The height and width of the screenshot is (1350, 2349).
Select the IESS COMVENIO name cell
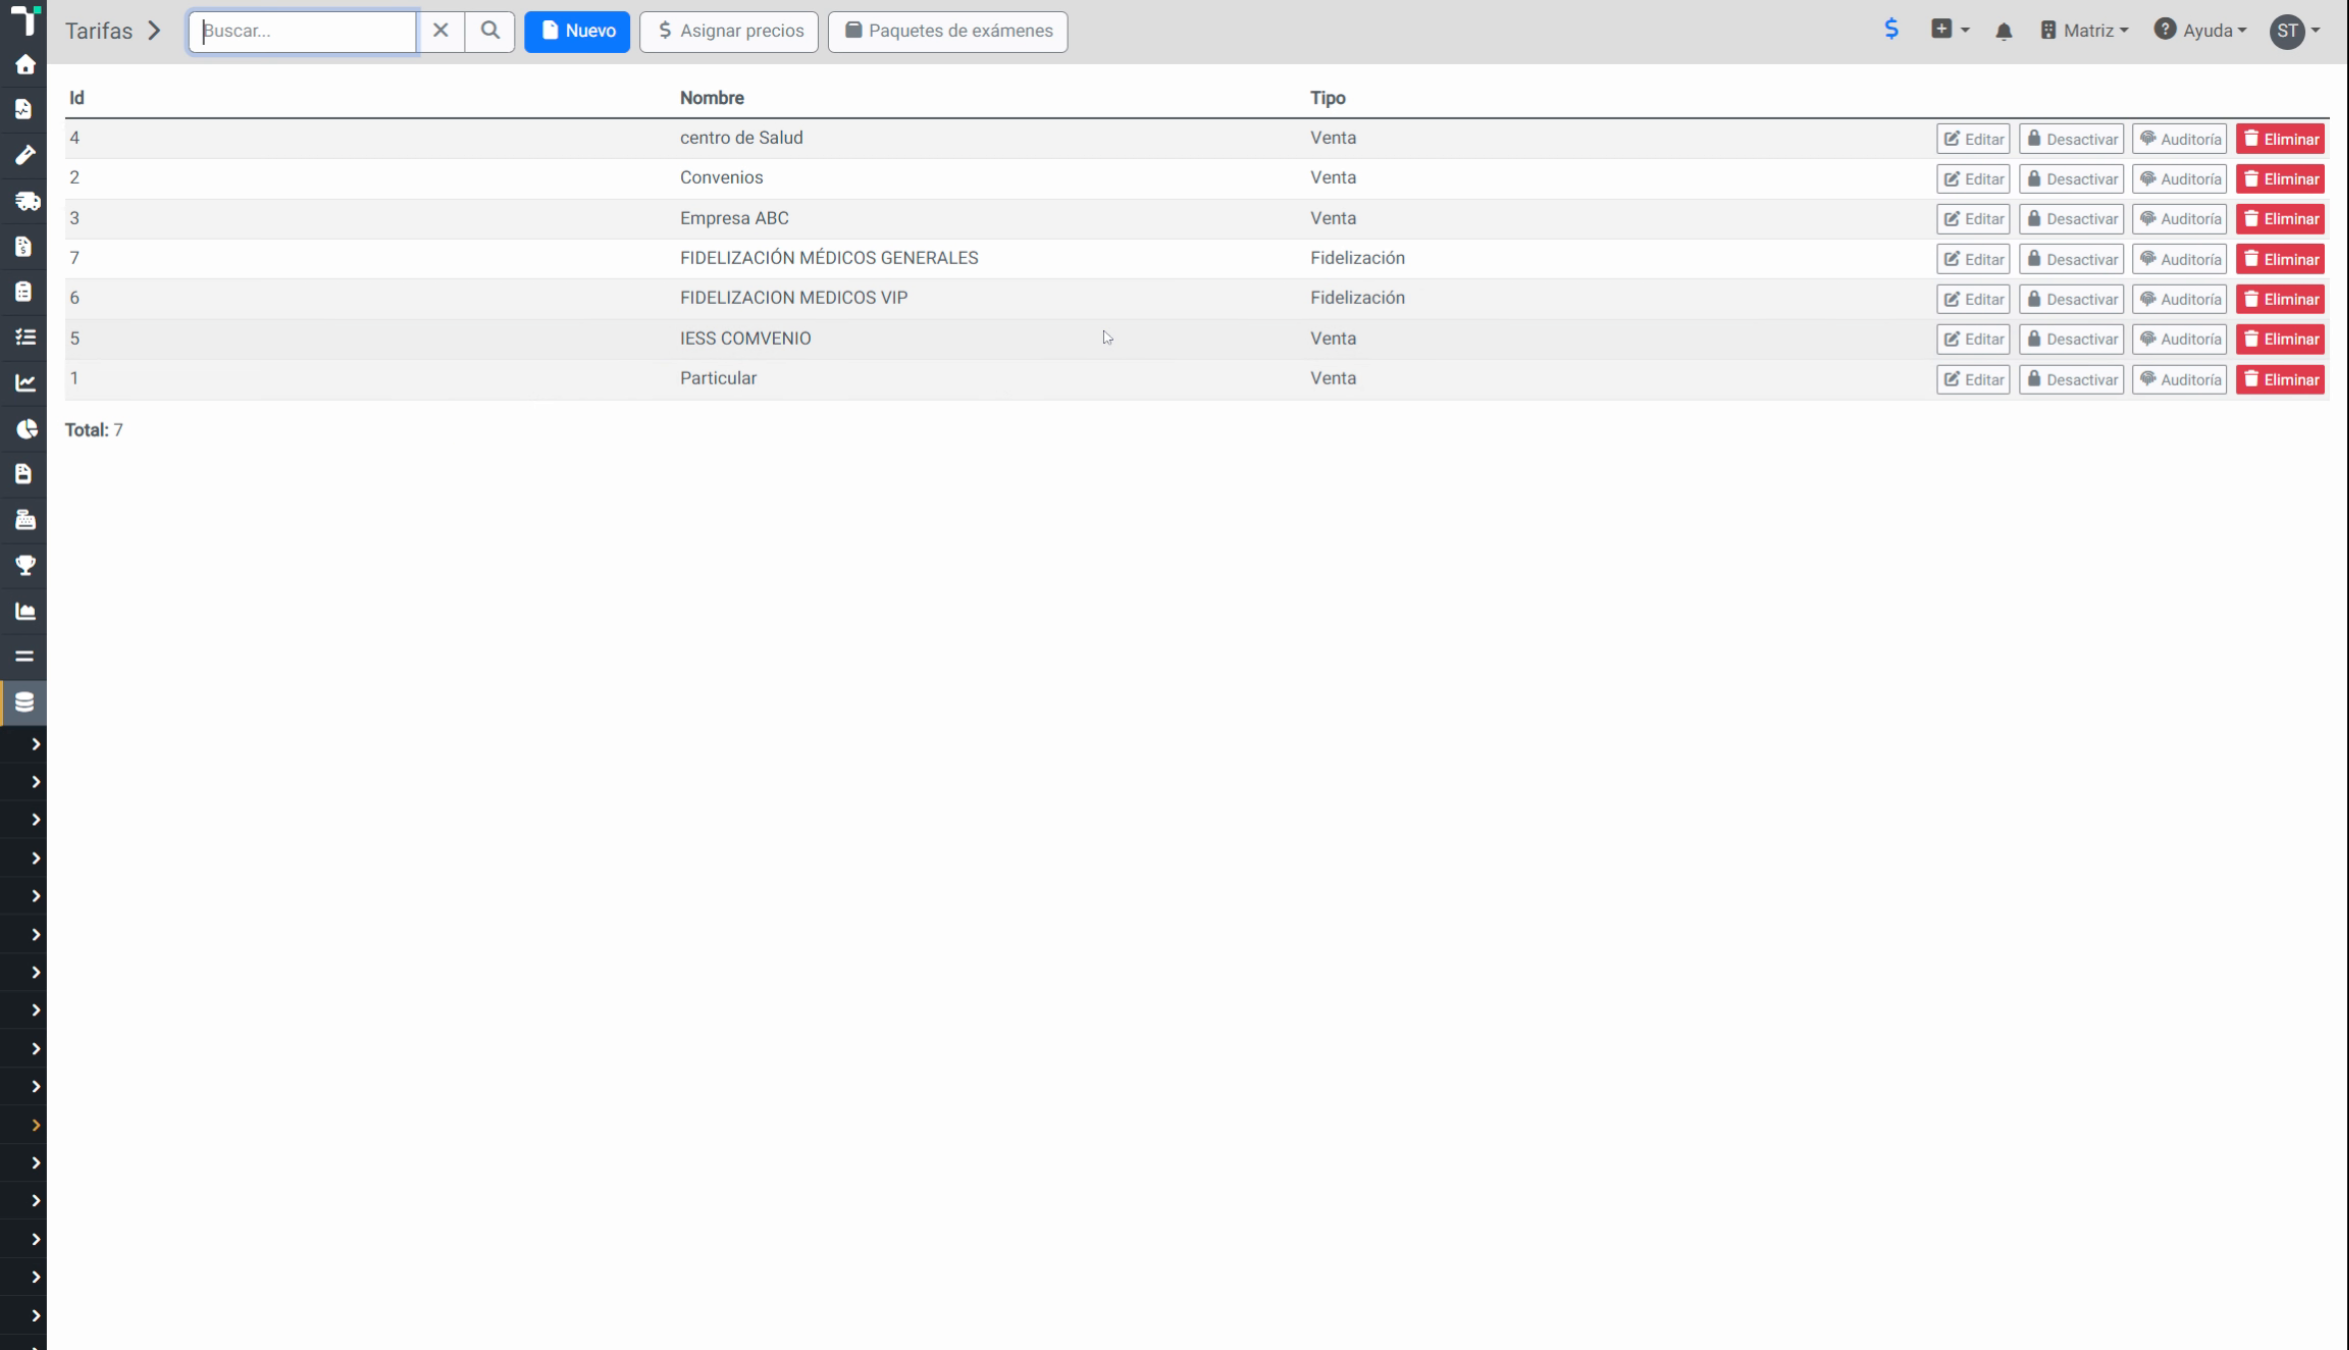pos(745,338)
